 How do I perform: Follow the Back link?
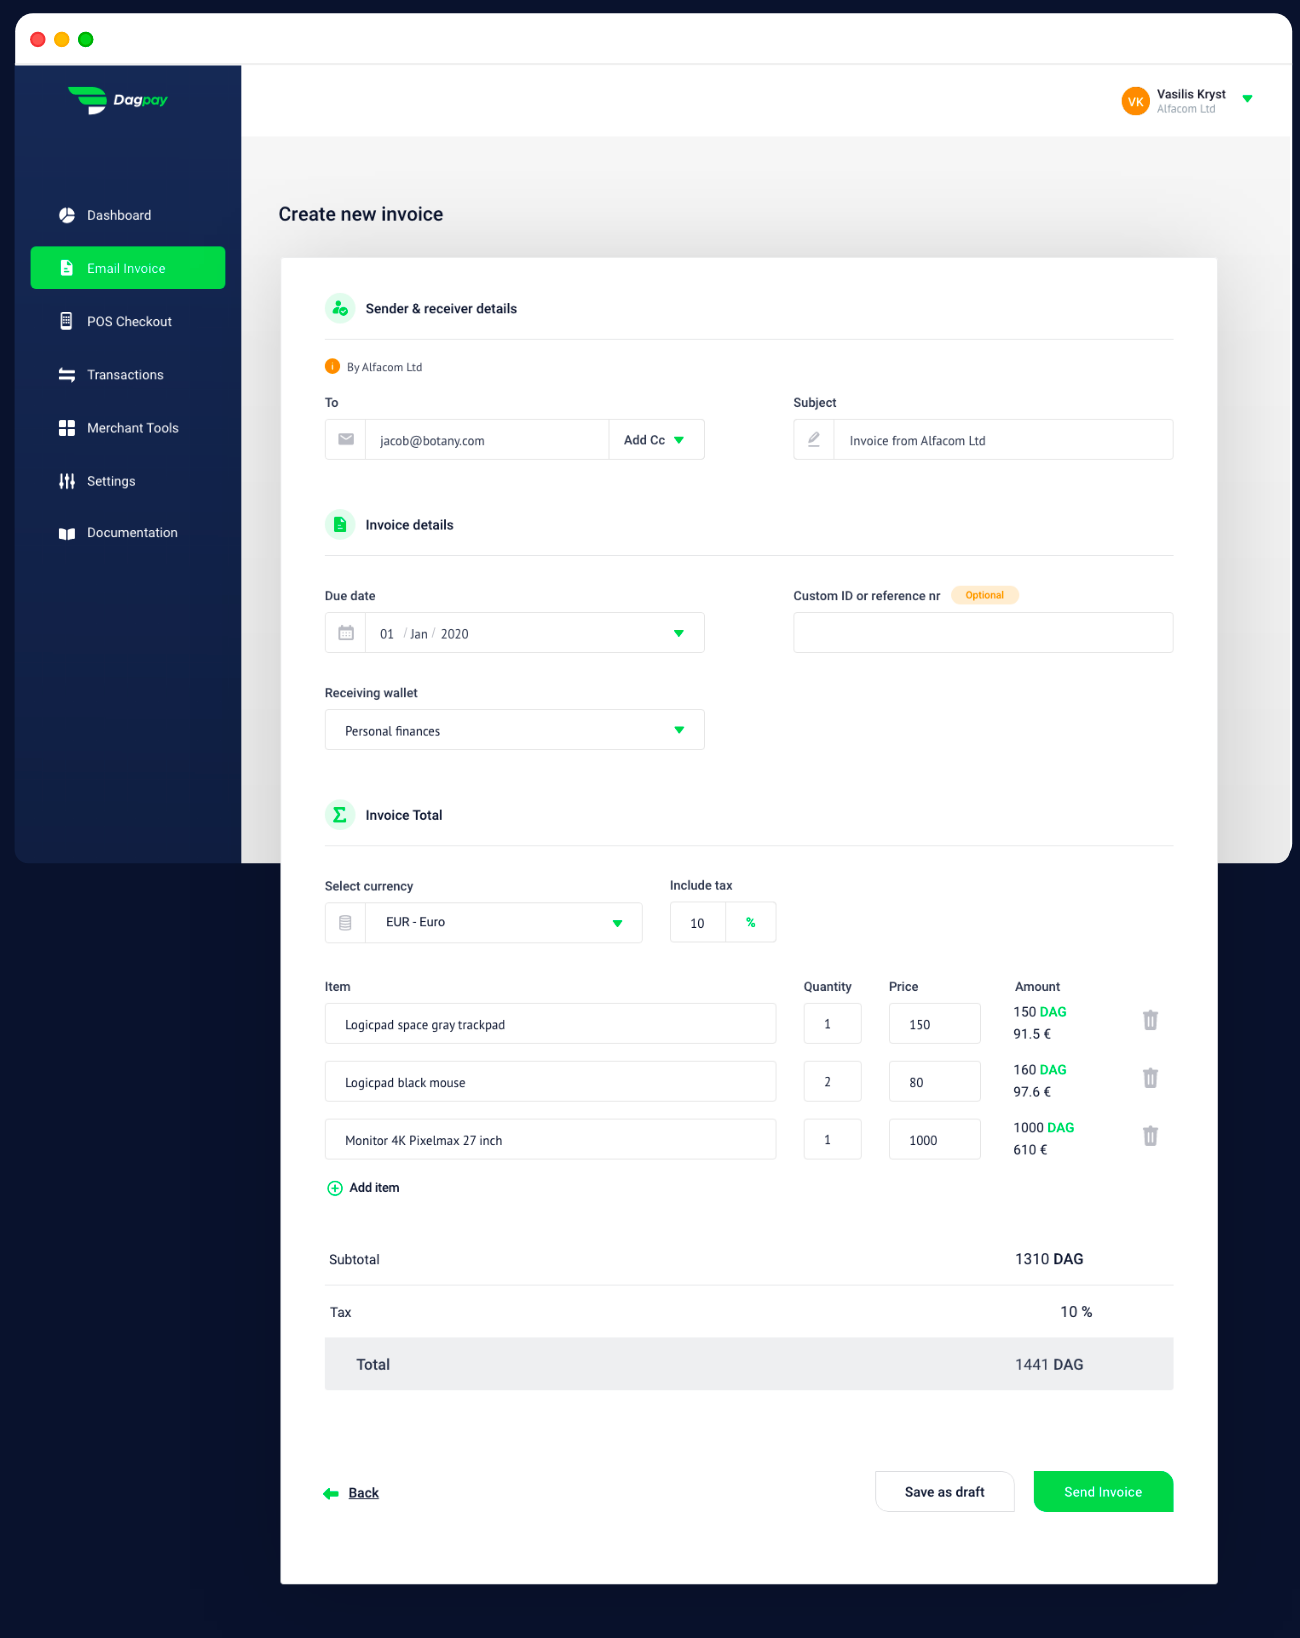[x=363, y=1493]
